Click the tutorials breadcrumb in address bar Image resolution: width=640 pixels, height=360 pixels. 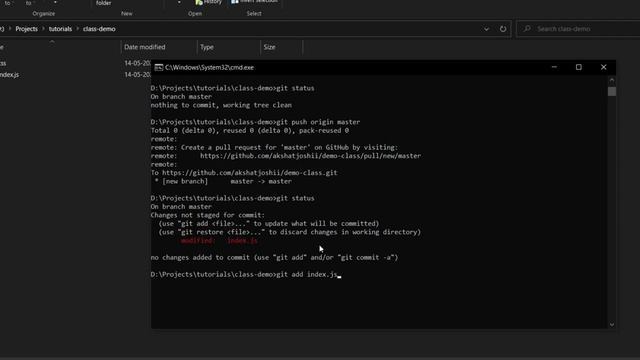click(60, 29)
